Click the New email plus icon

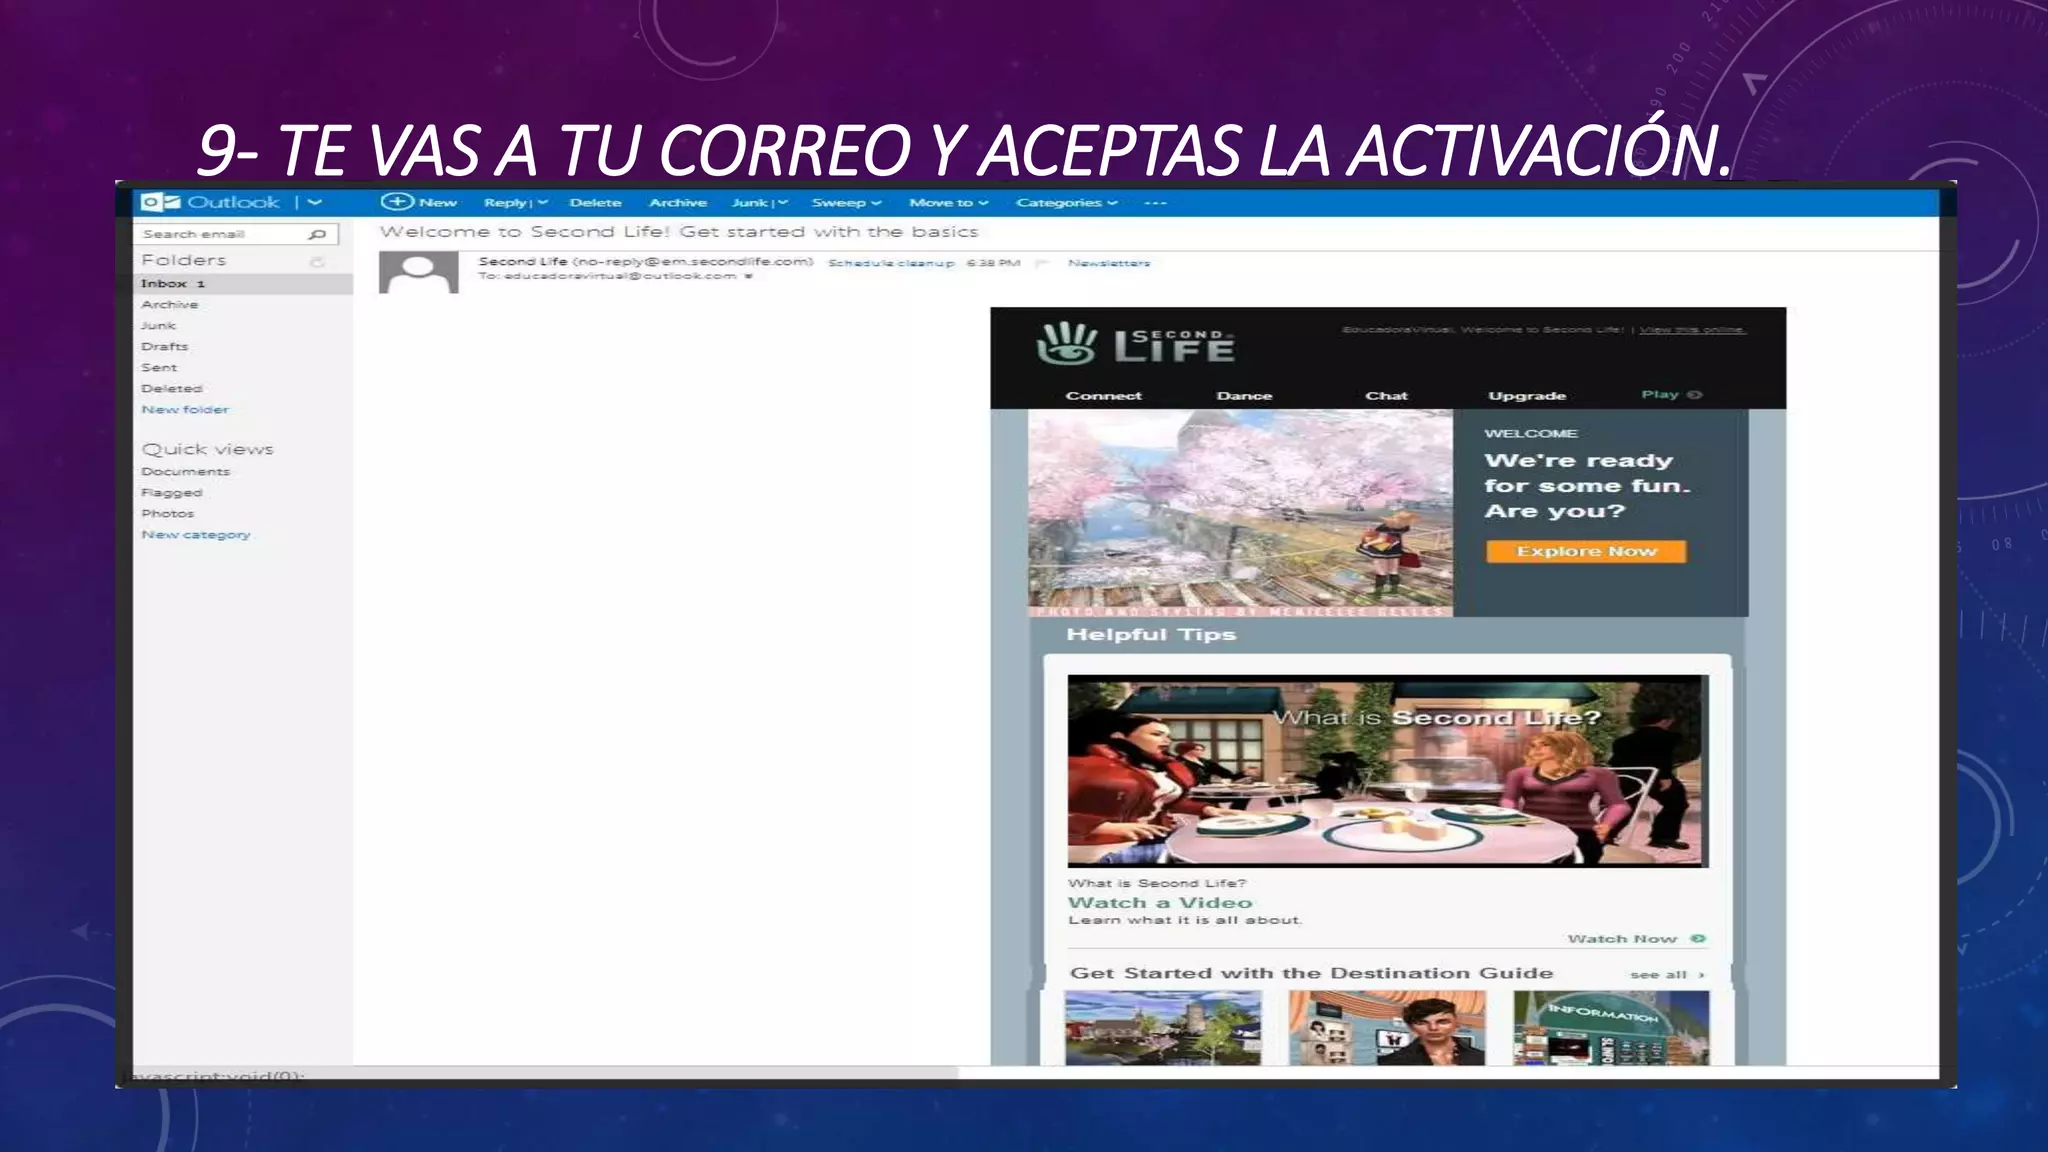pos(397,202)
